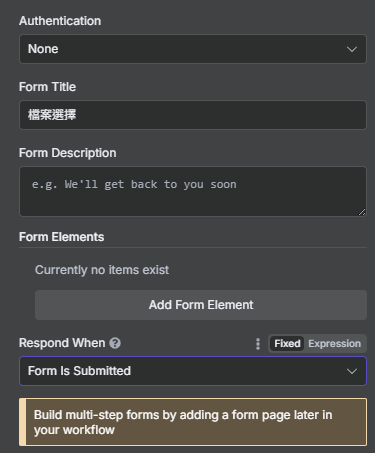Open the Authentication dropdown showing None
The width and height of the screenshot is (375, 453).
193,49
